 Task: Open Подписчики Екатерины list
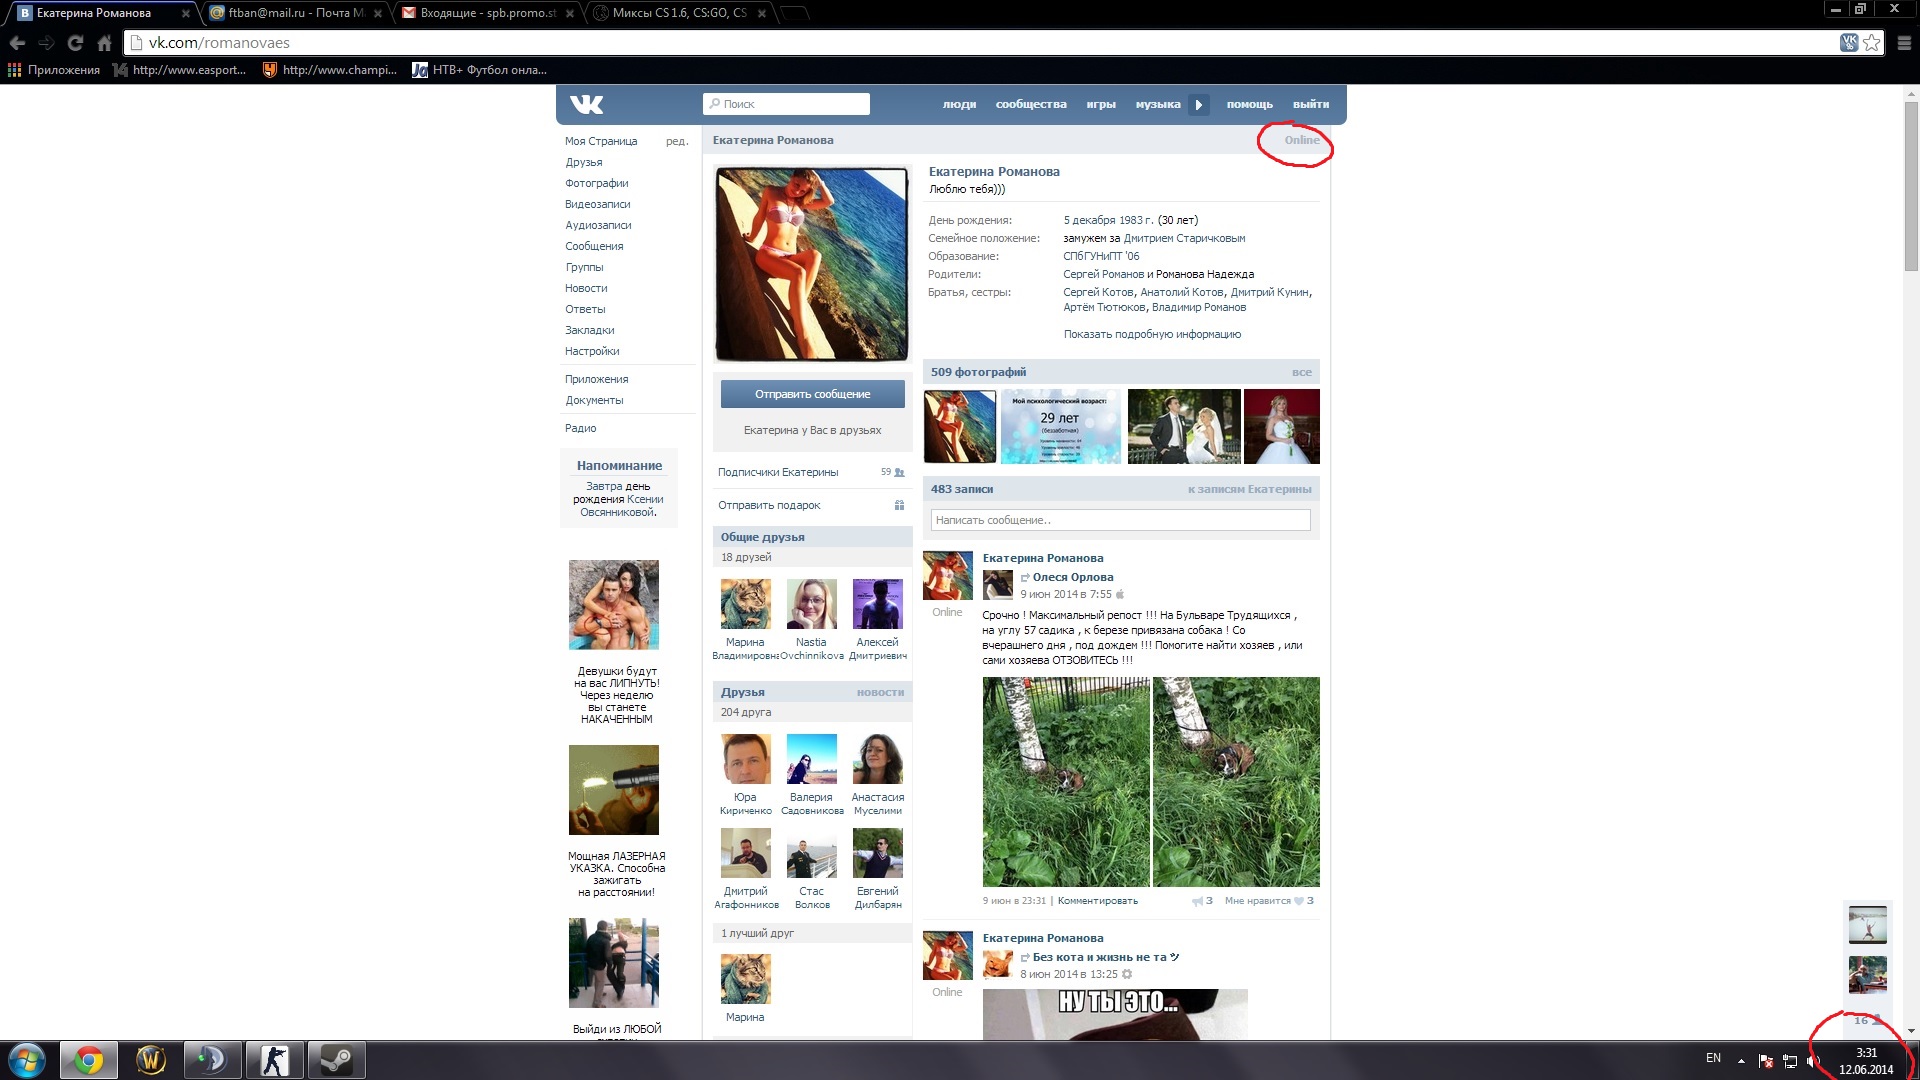[x=778, y=472]
